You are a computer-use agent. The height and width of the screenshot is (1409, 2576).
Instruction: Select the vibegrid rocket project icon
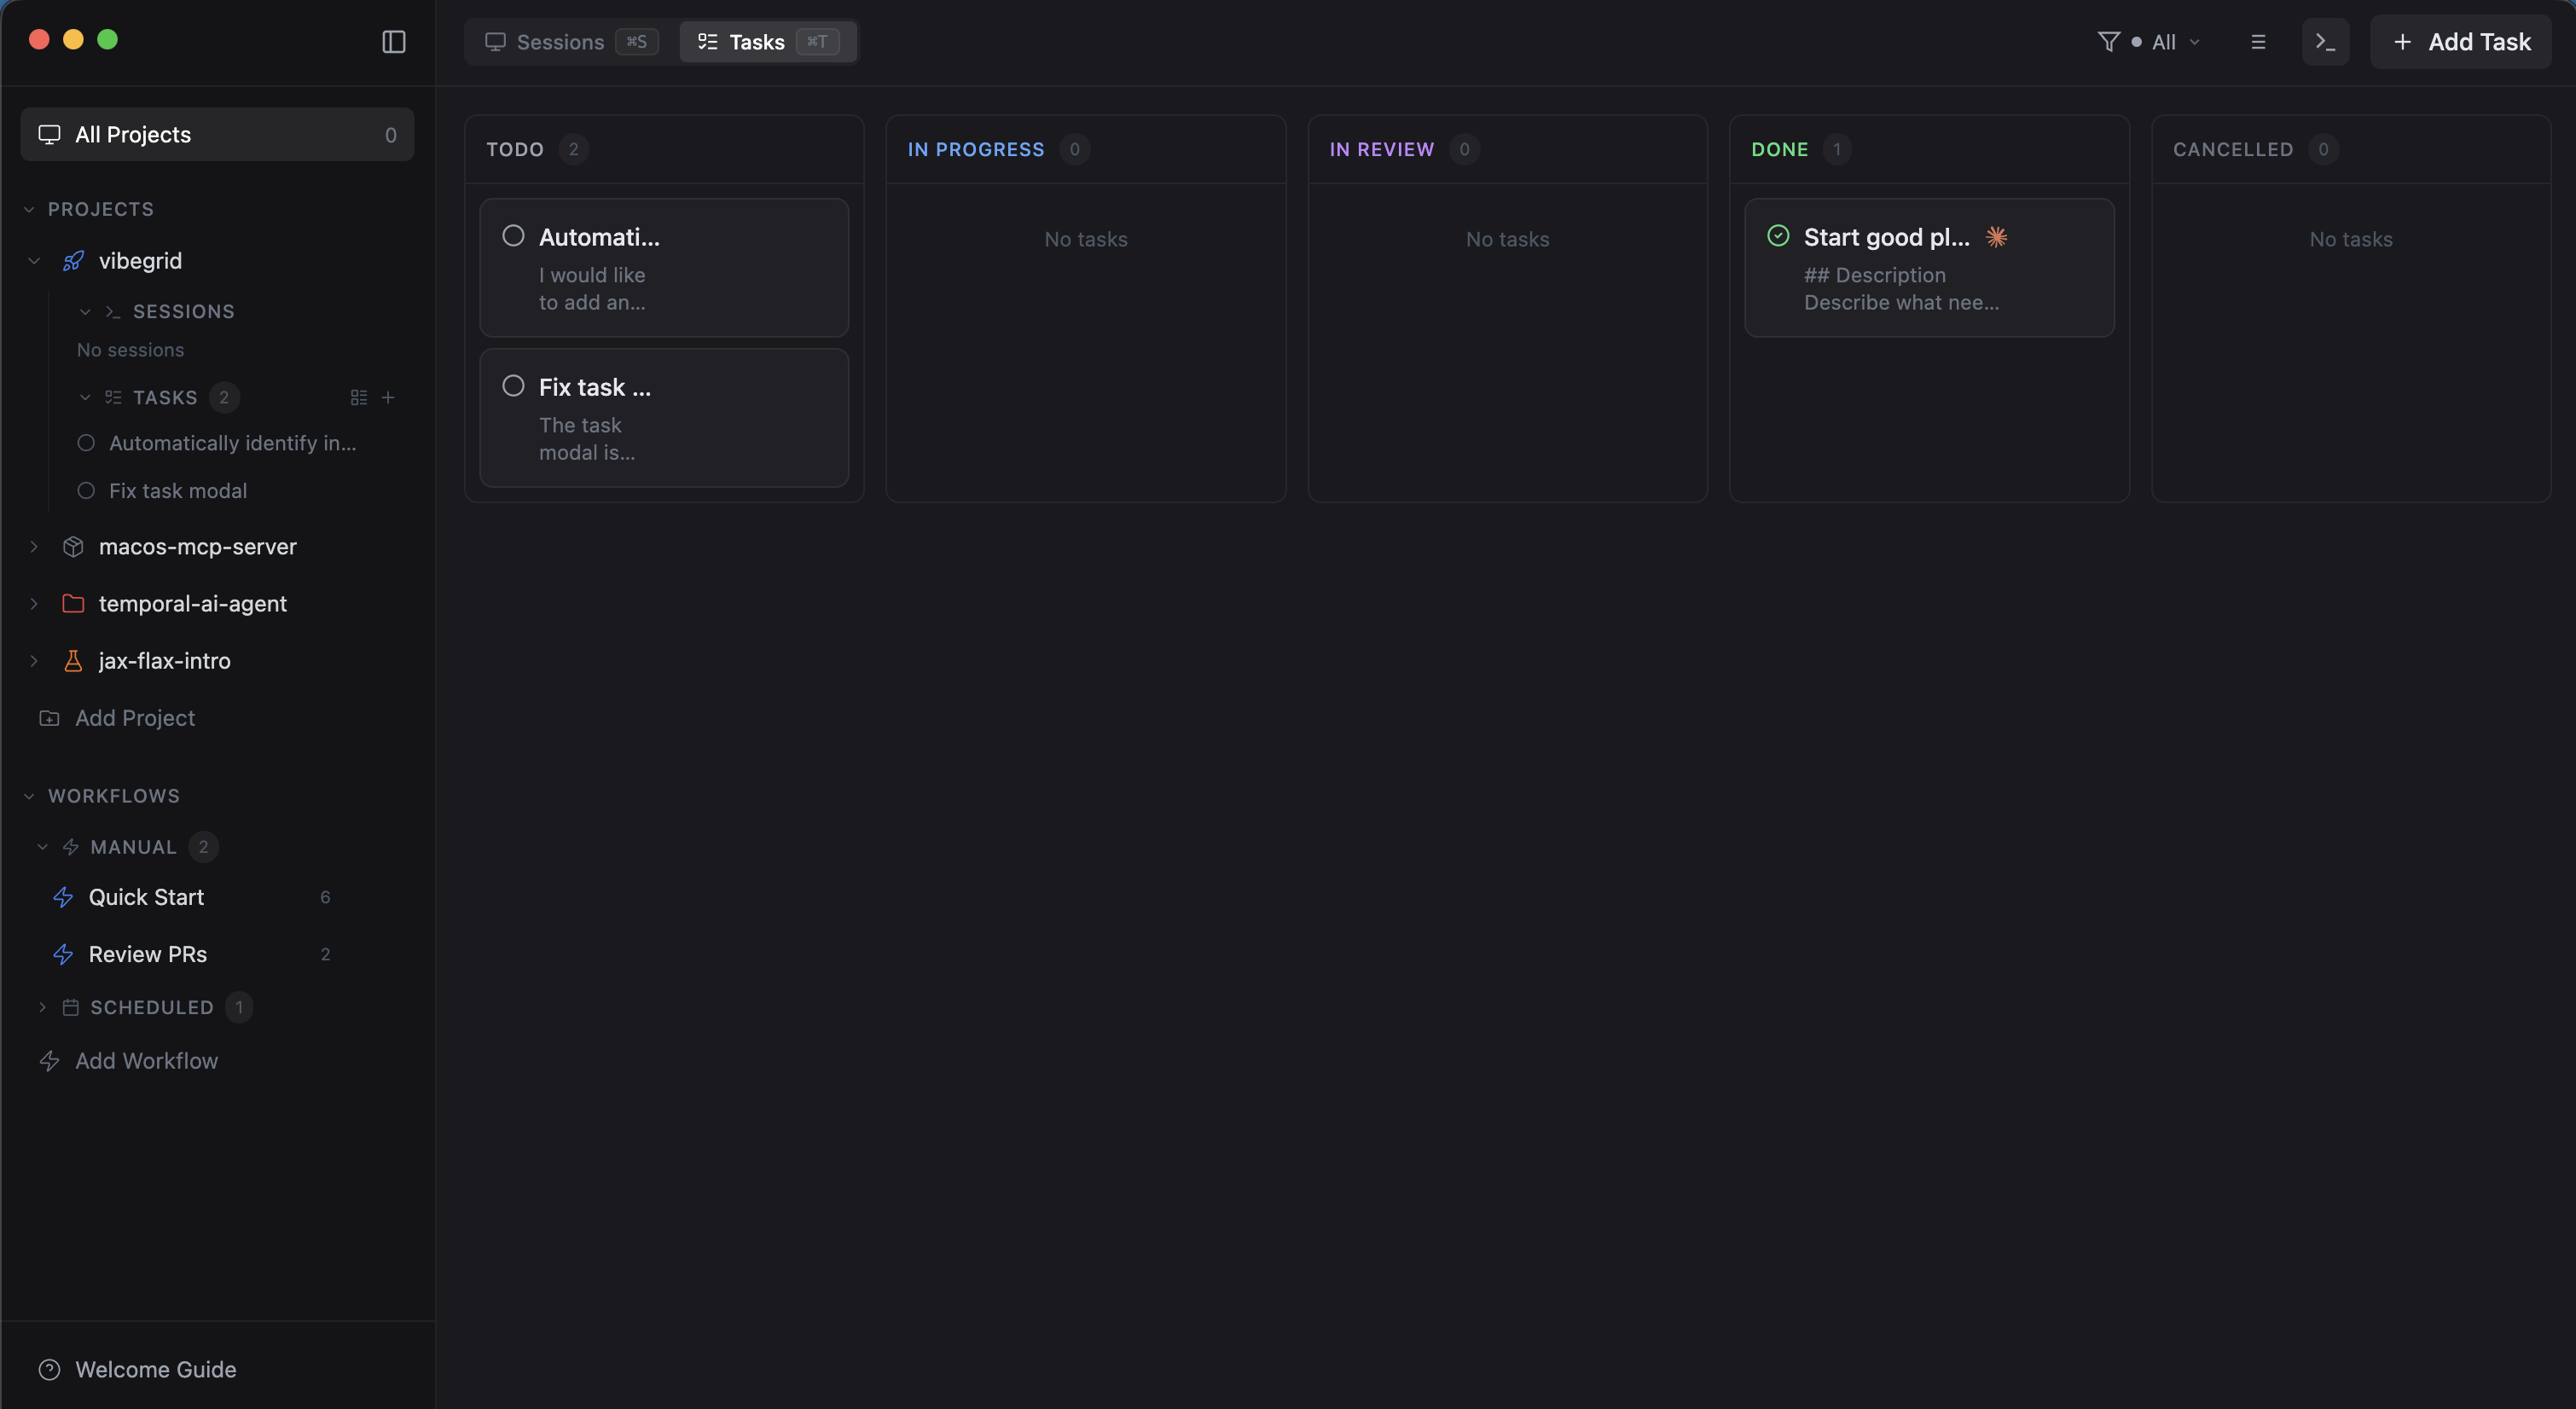(x=73, y=260)
